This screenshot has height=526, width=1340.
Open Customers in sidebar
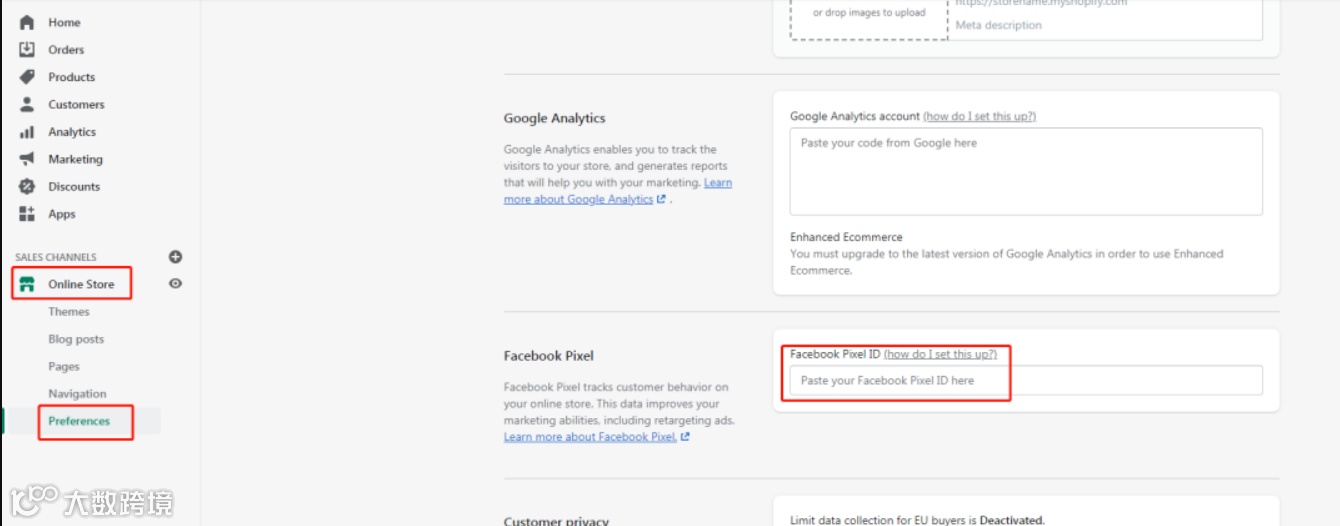pos(76,104)
